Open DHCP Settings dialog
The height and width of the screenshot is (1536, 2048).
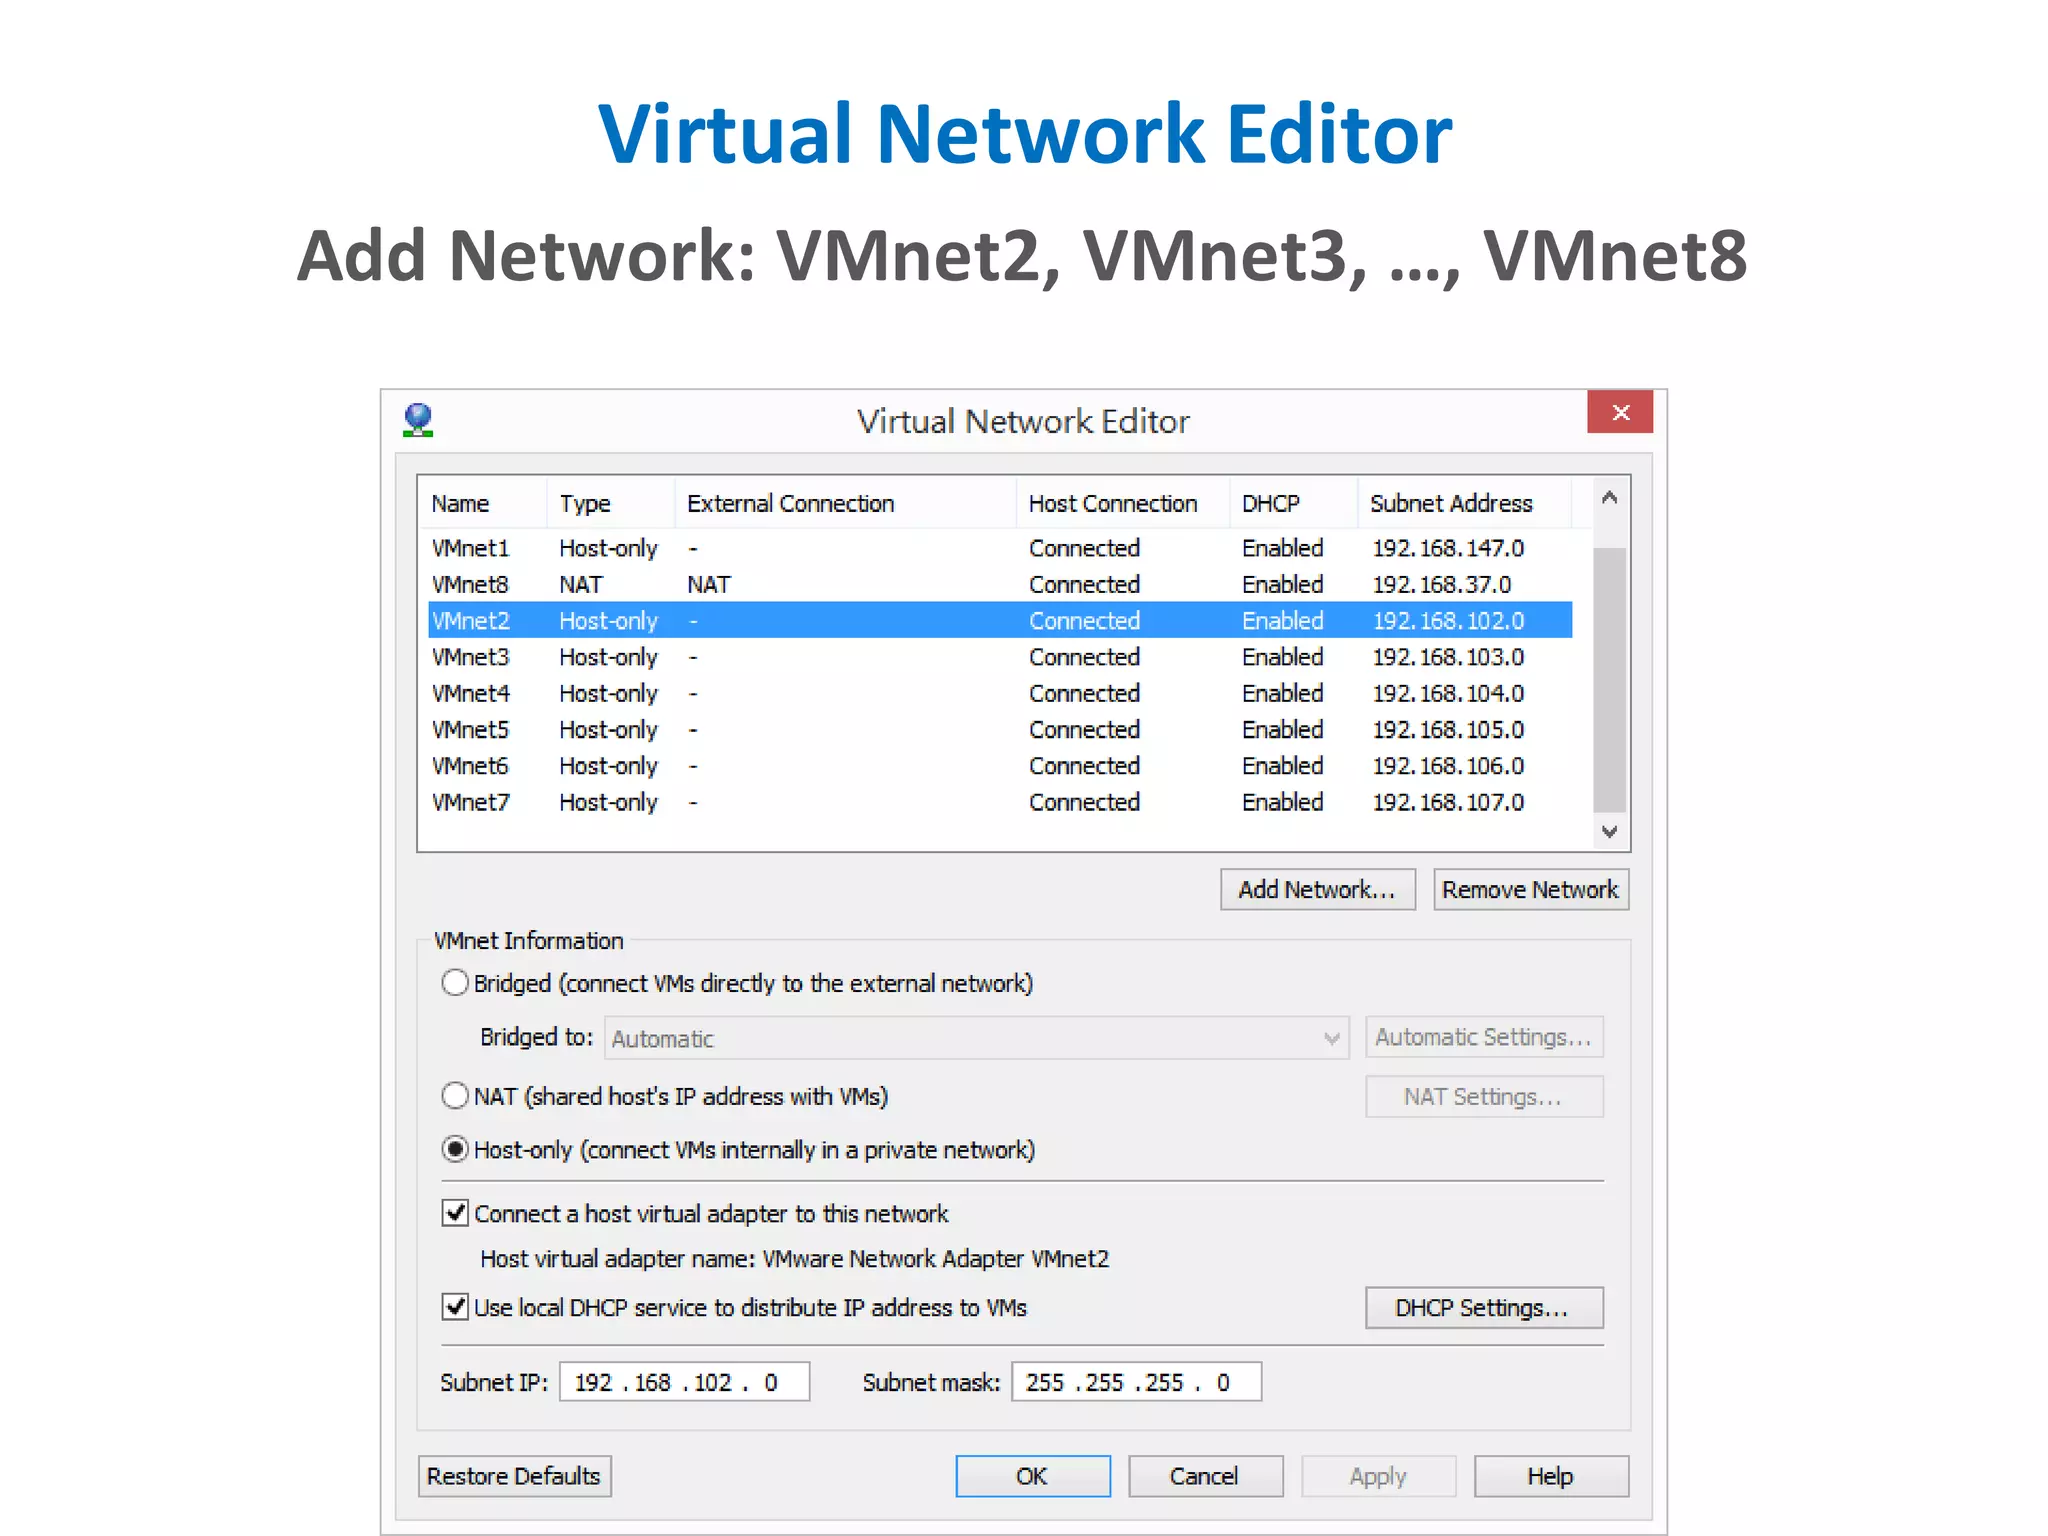[1482, 1307]
